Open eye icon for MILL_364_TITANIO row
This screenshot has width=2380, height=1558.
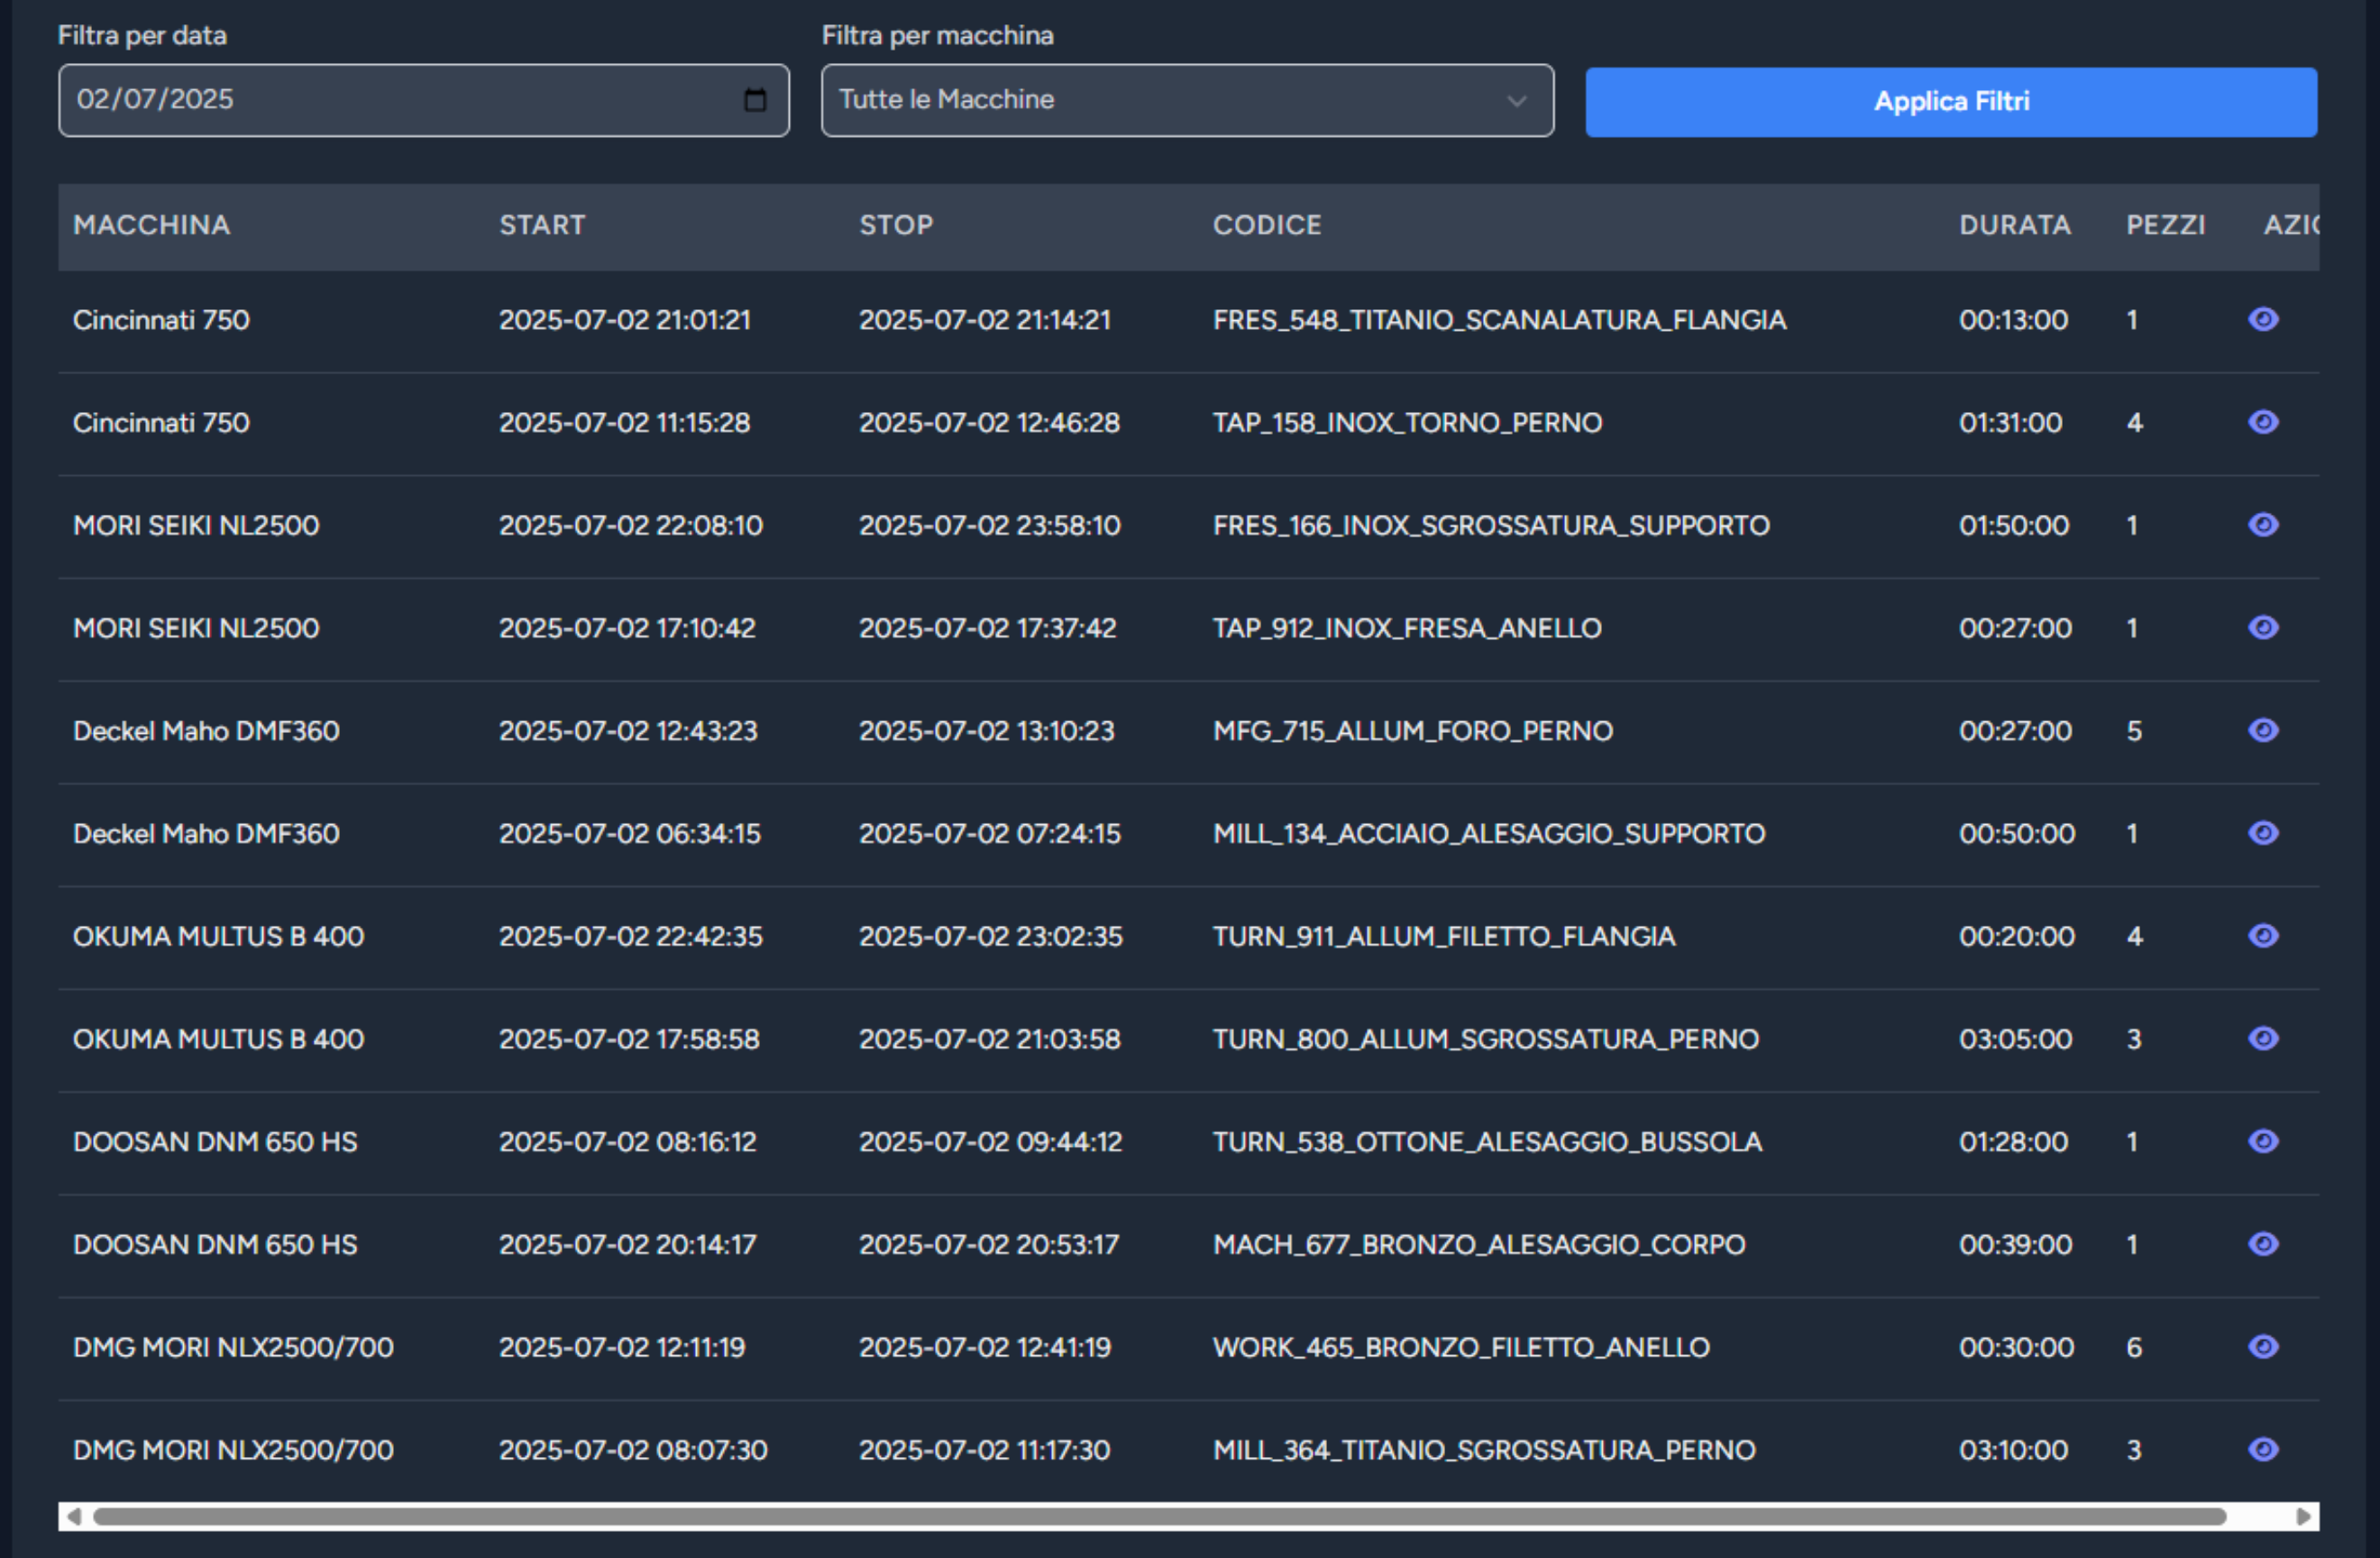click(x=2263, y=1449)
